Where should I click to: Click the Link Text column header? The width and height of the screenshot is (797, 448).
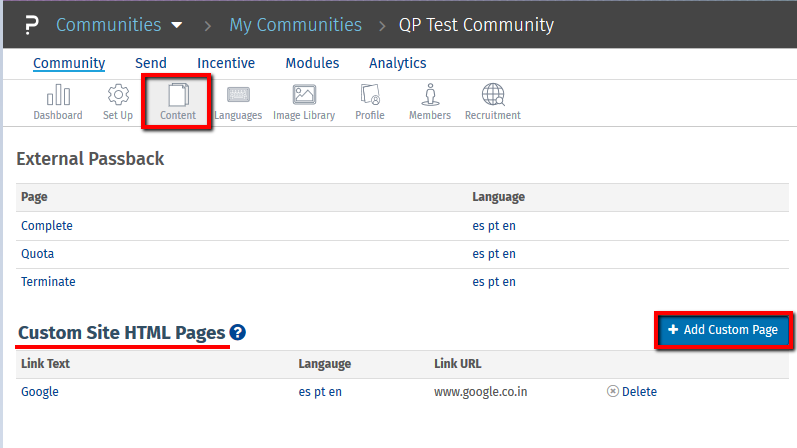45,364
